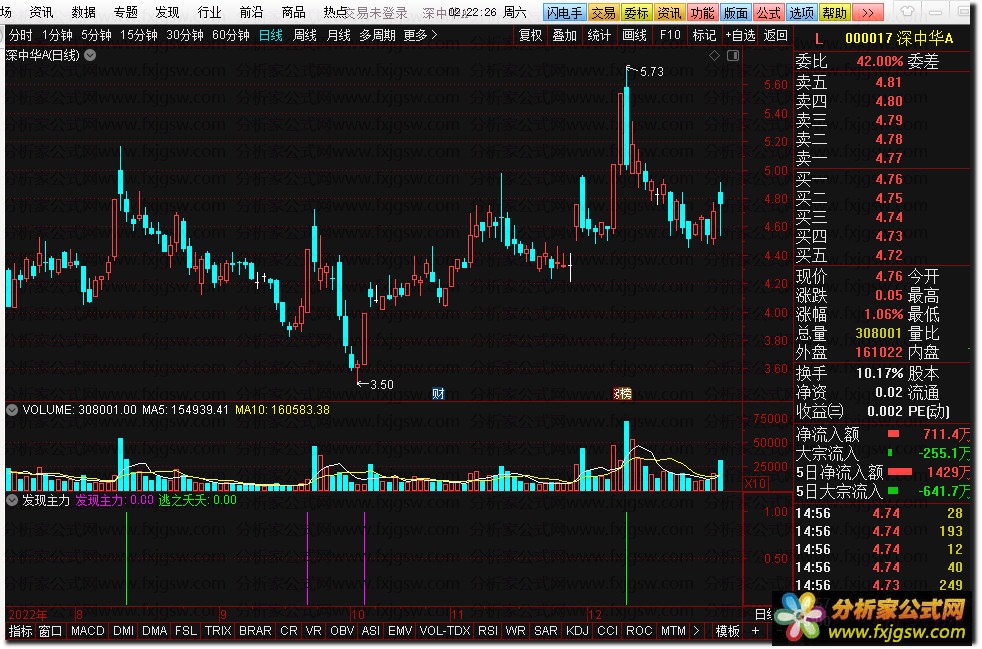Click the 指标 tab at bottom

21,631
